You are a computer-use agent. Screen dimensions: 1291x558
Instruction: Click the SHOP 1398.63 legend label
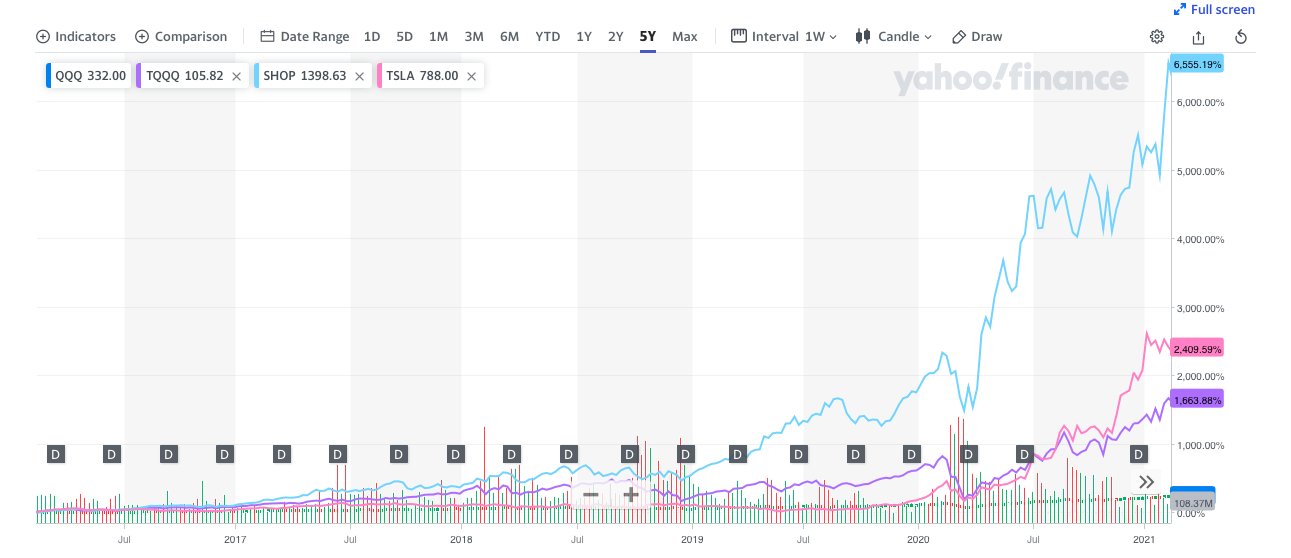tap(304, 76)
